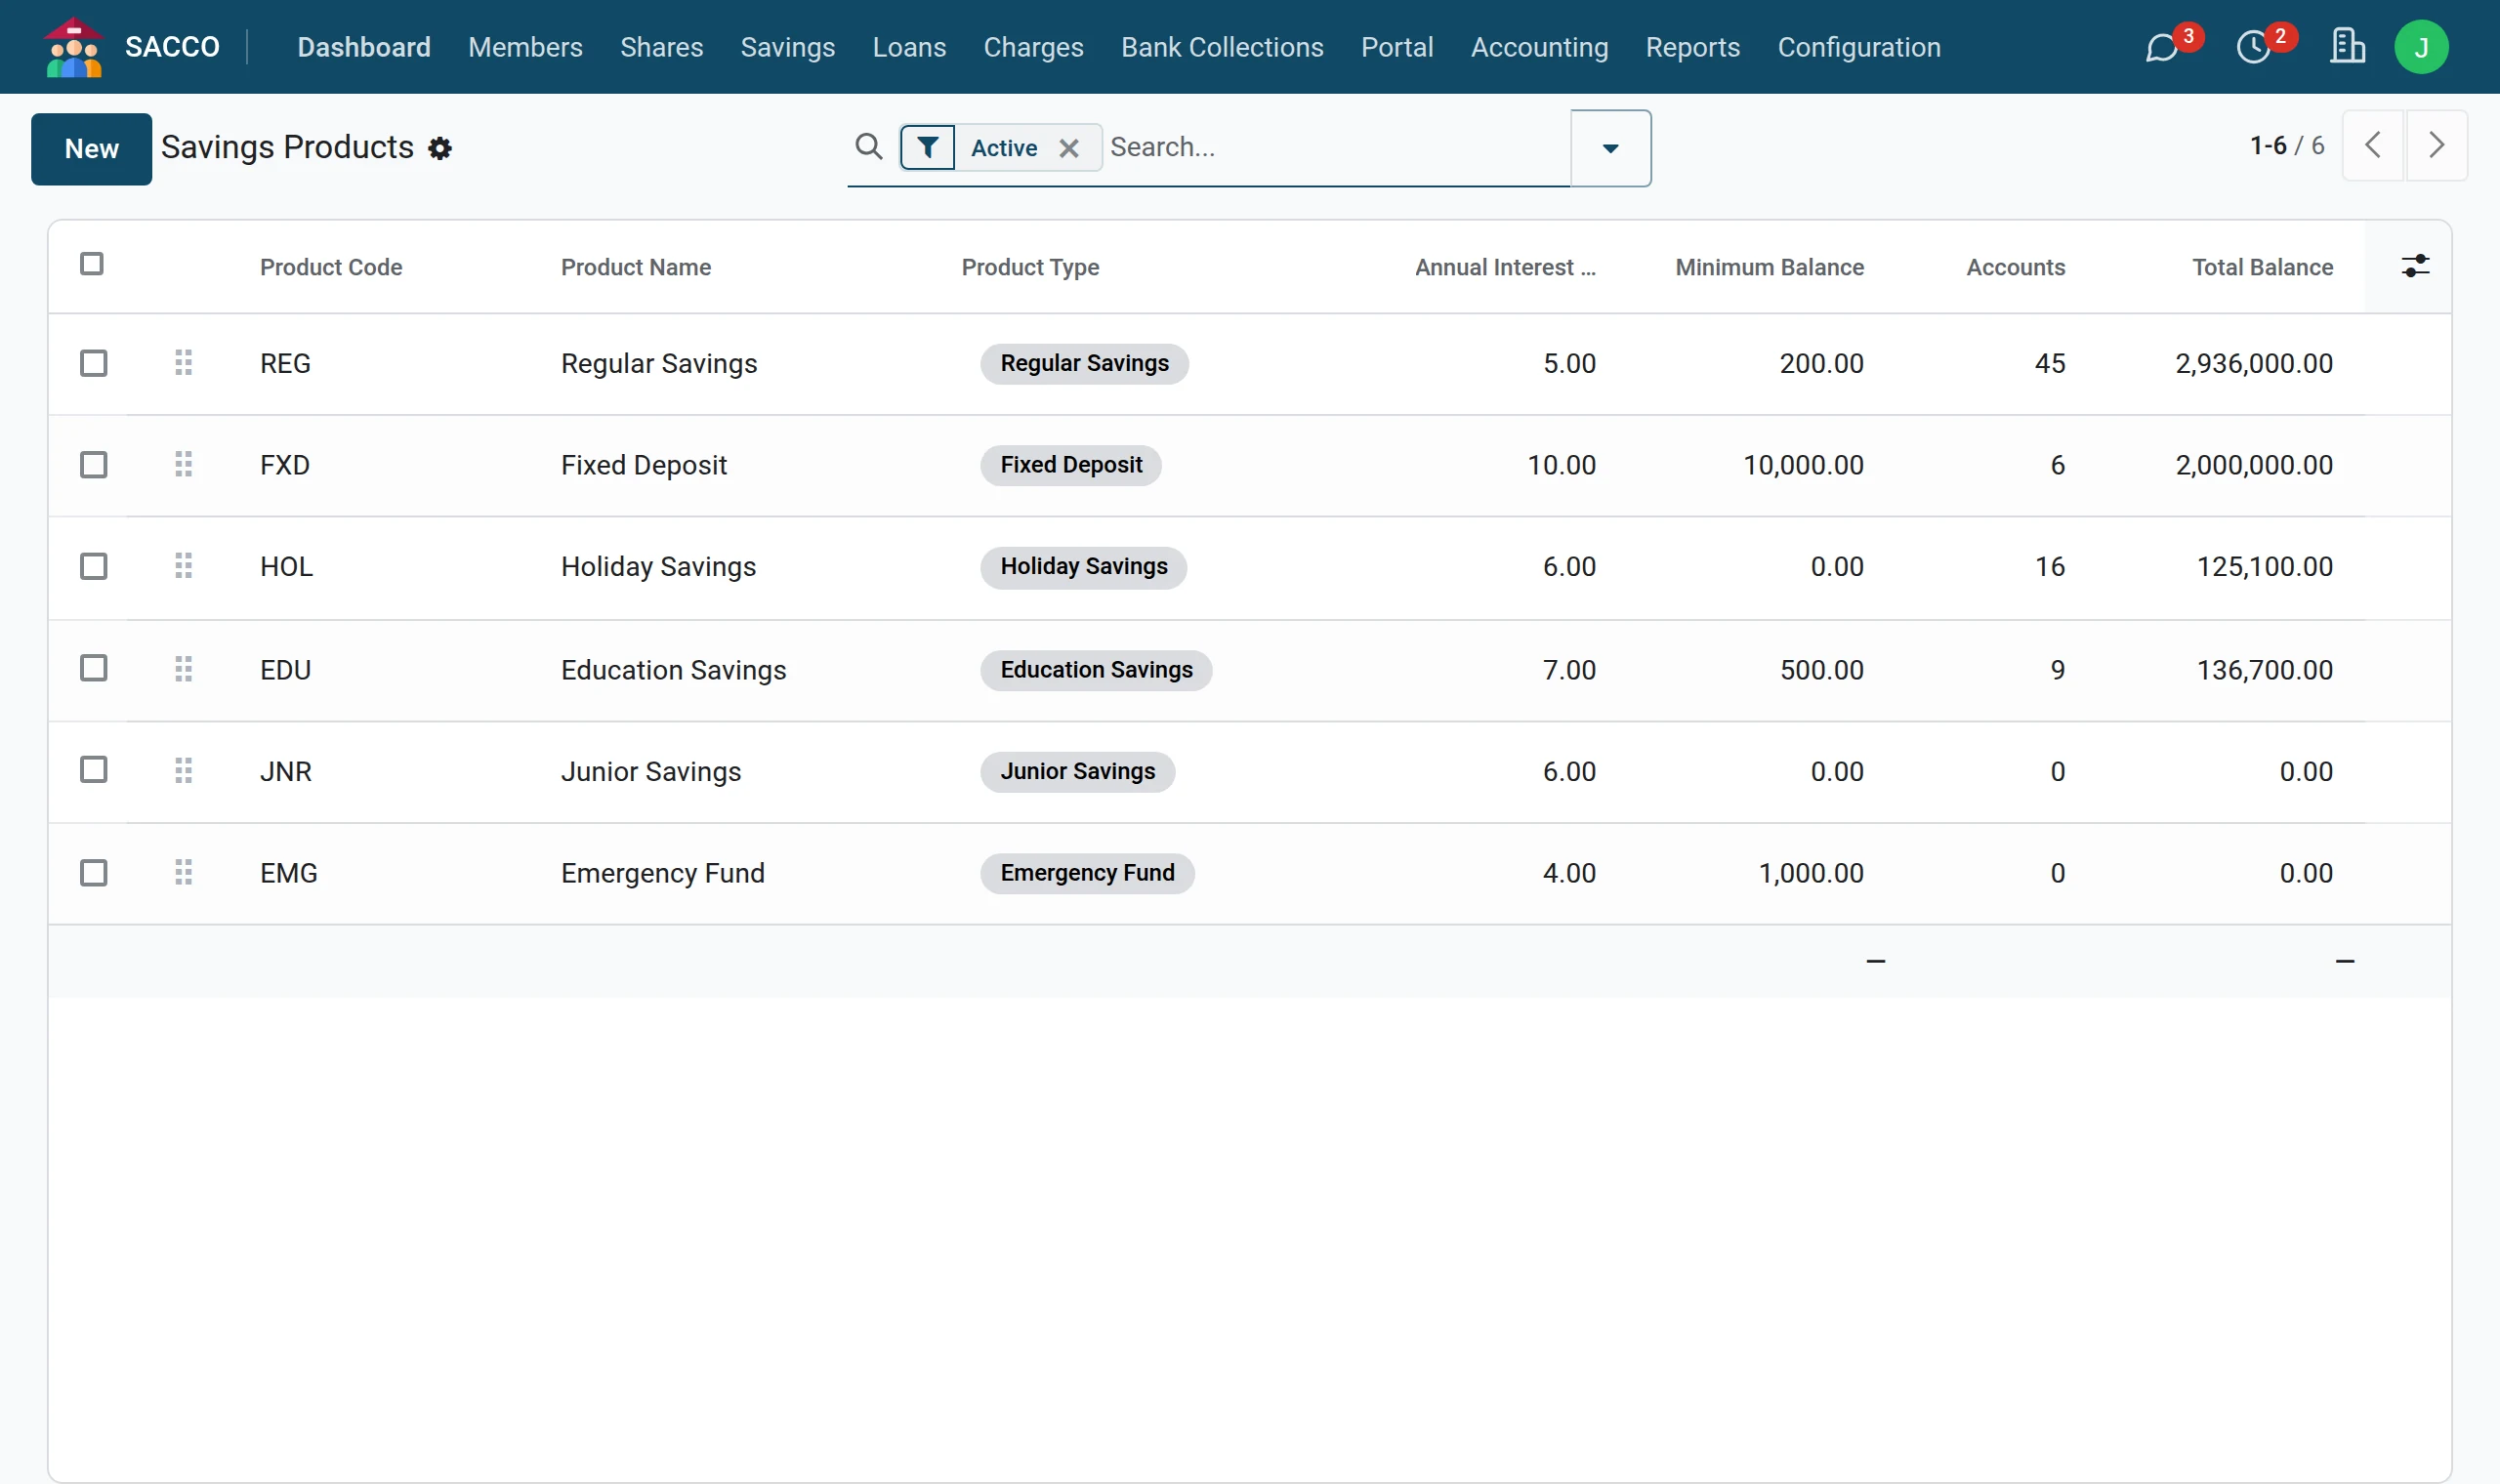Click the 2,936,000.00 total balance cell

click(x=2254, y=363)
